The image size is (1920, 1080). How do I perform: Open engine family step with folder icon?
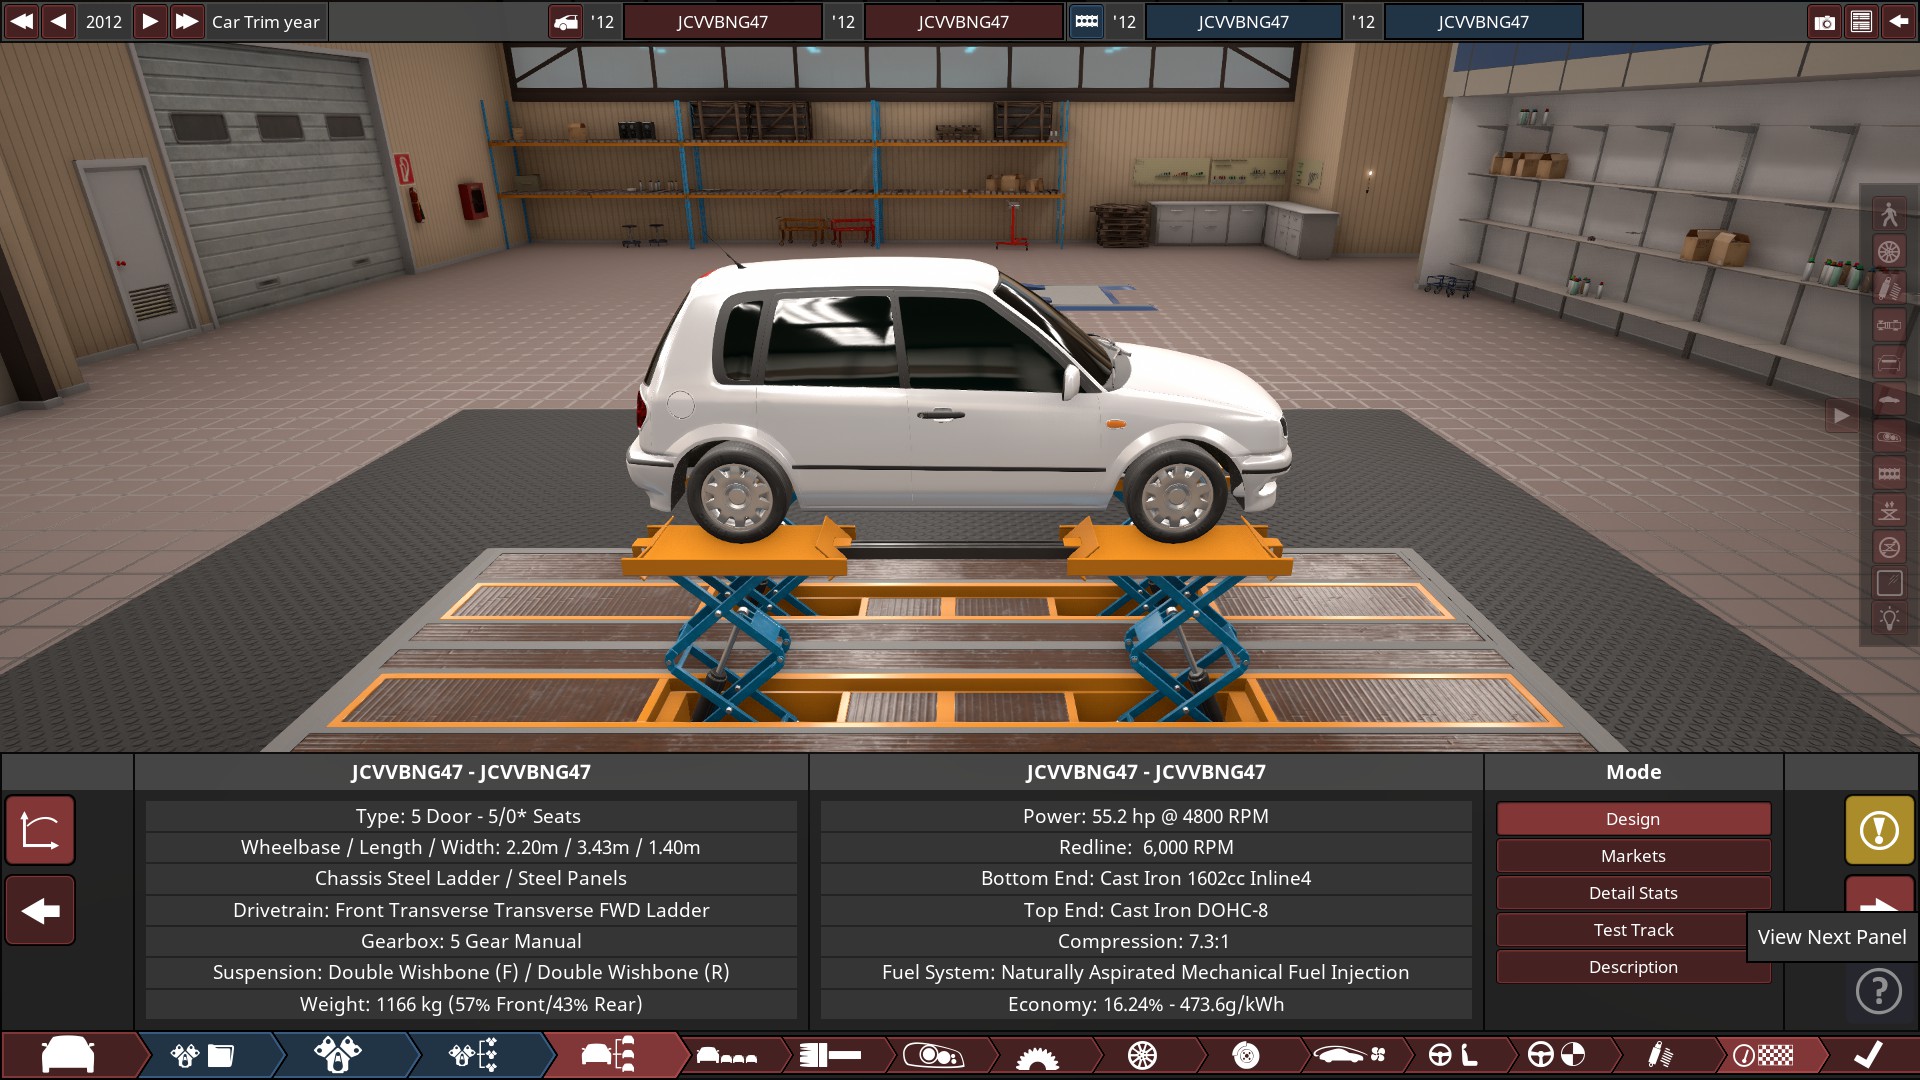(x=202, y=1055)
